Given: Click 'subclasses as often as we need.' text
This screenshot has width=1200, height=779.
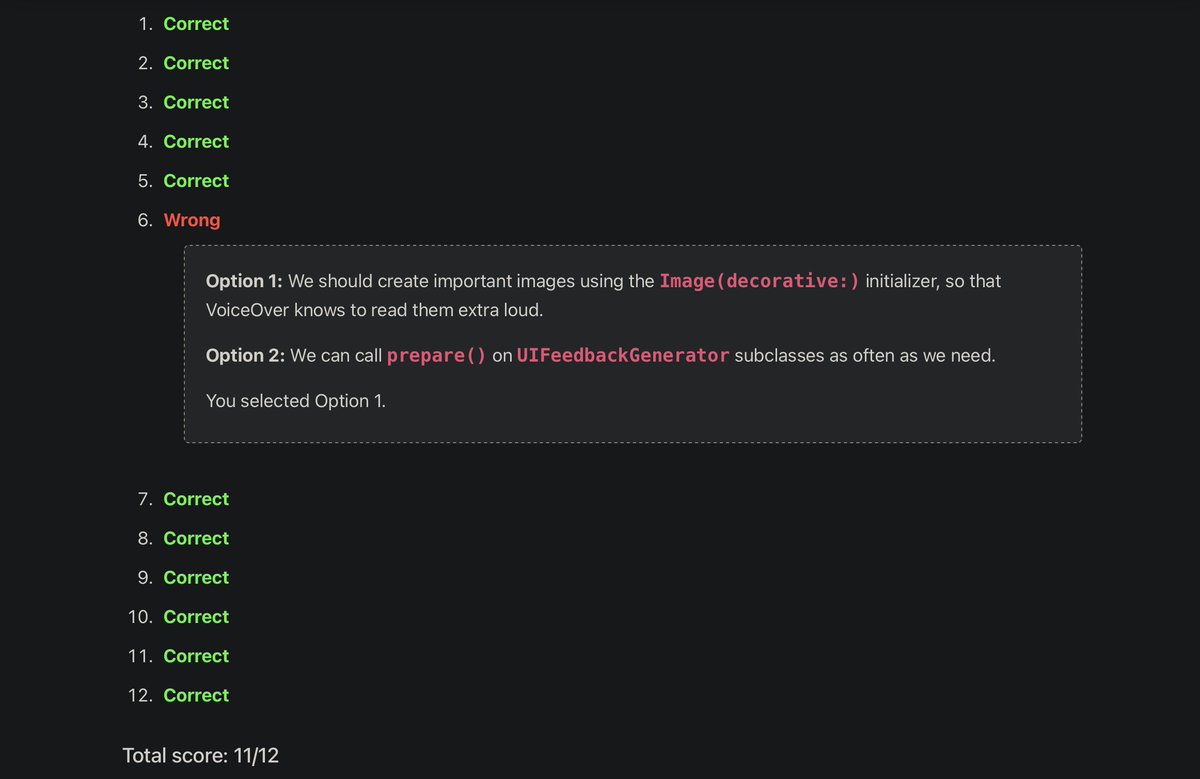Looking at the screenshot, I should [x=865, y=355].
